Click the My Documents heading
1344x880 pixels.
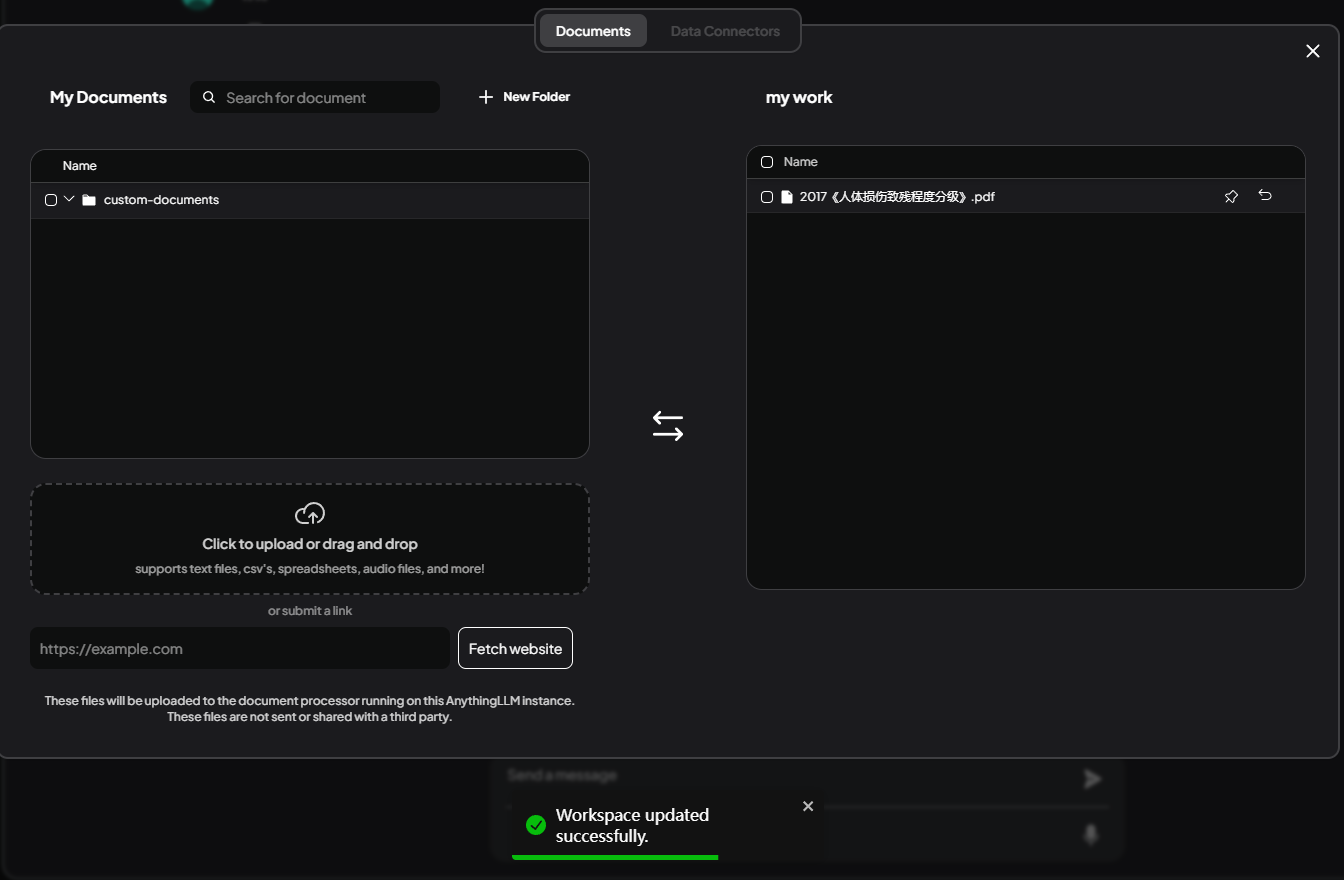click(108, 97)
